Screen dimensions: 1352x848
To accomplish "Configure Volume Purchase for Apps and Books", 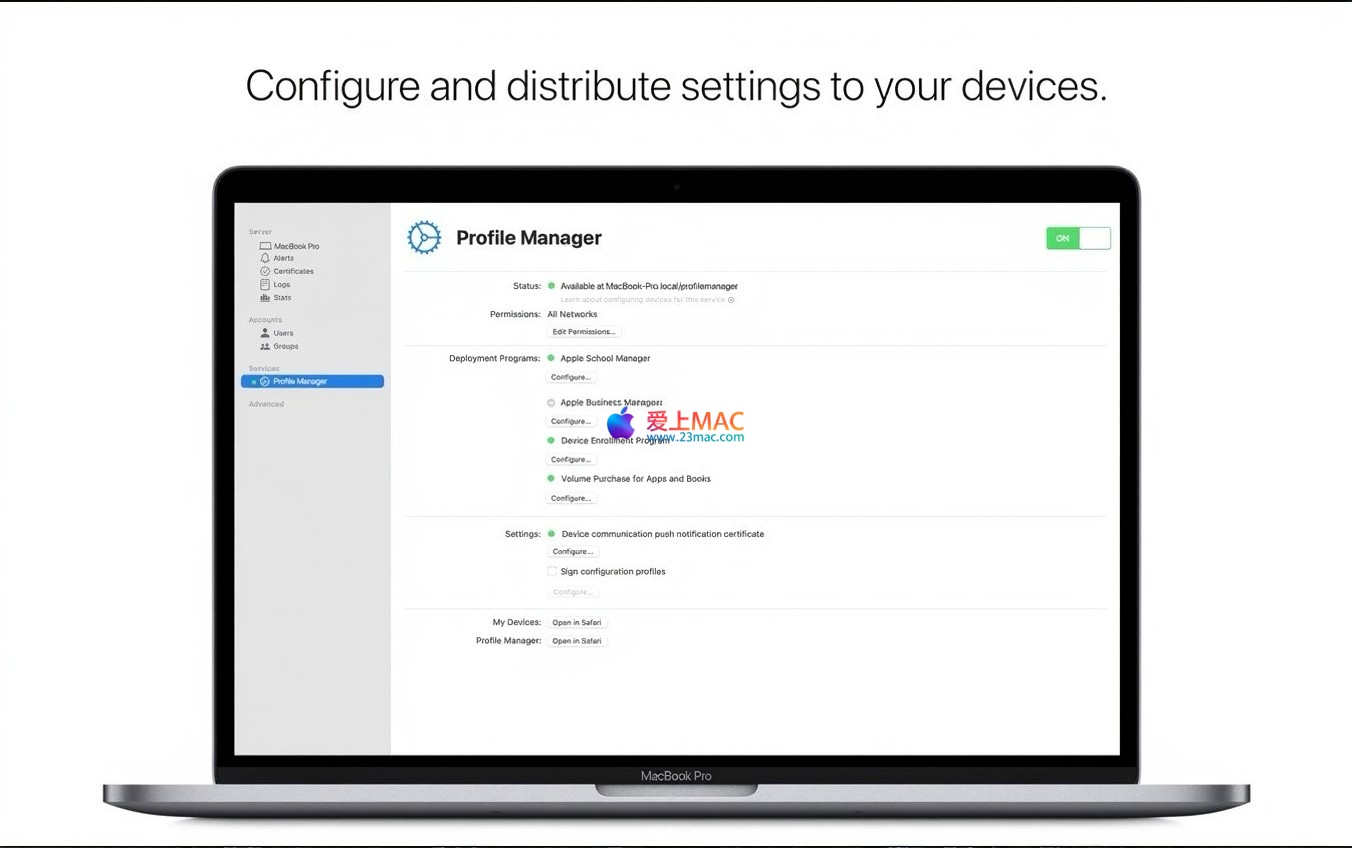I will point(571,498).
